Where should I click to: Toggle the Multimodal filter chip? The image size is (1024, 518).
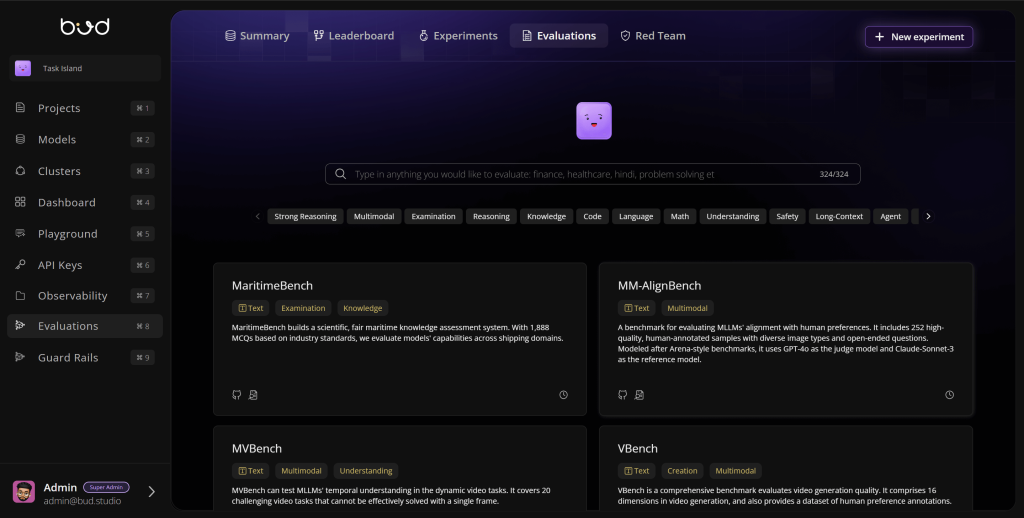click(374, 216)
